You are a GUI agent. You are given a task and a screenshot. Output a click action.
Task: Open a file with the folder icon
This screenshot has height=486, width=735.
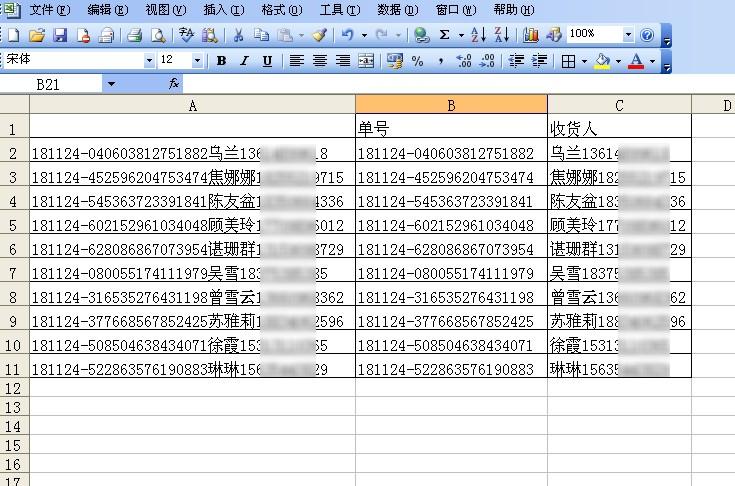37,35
